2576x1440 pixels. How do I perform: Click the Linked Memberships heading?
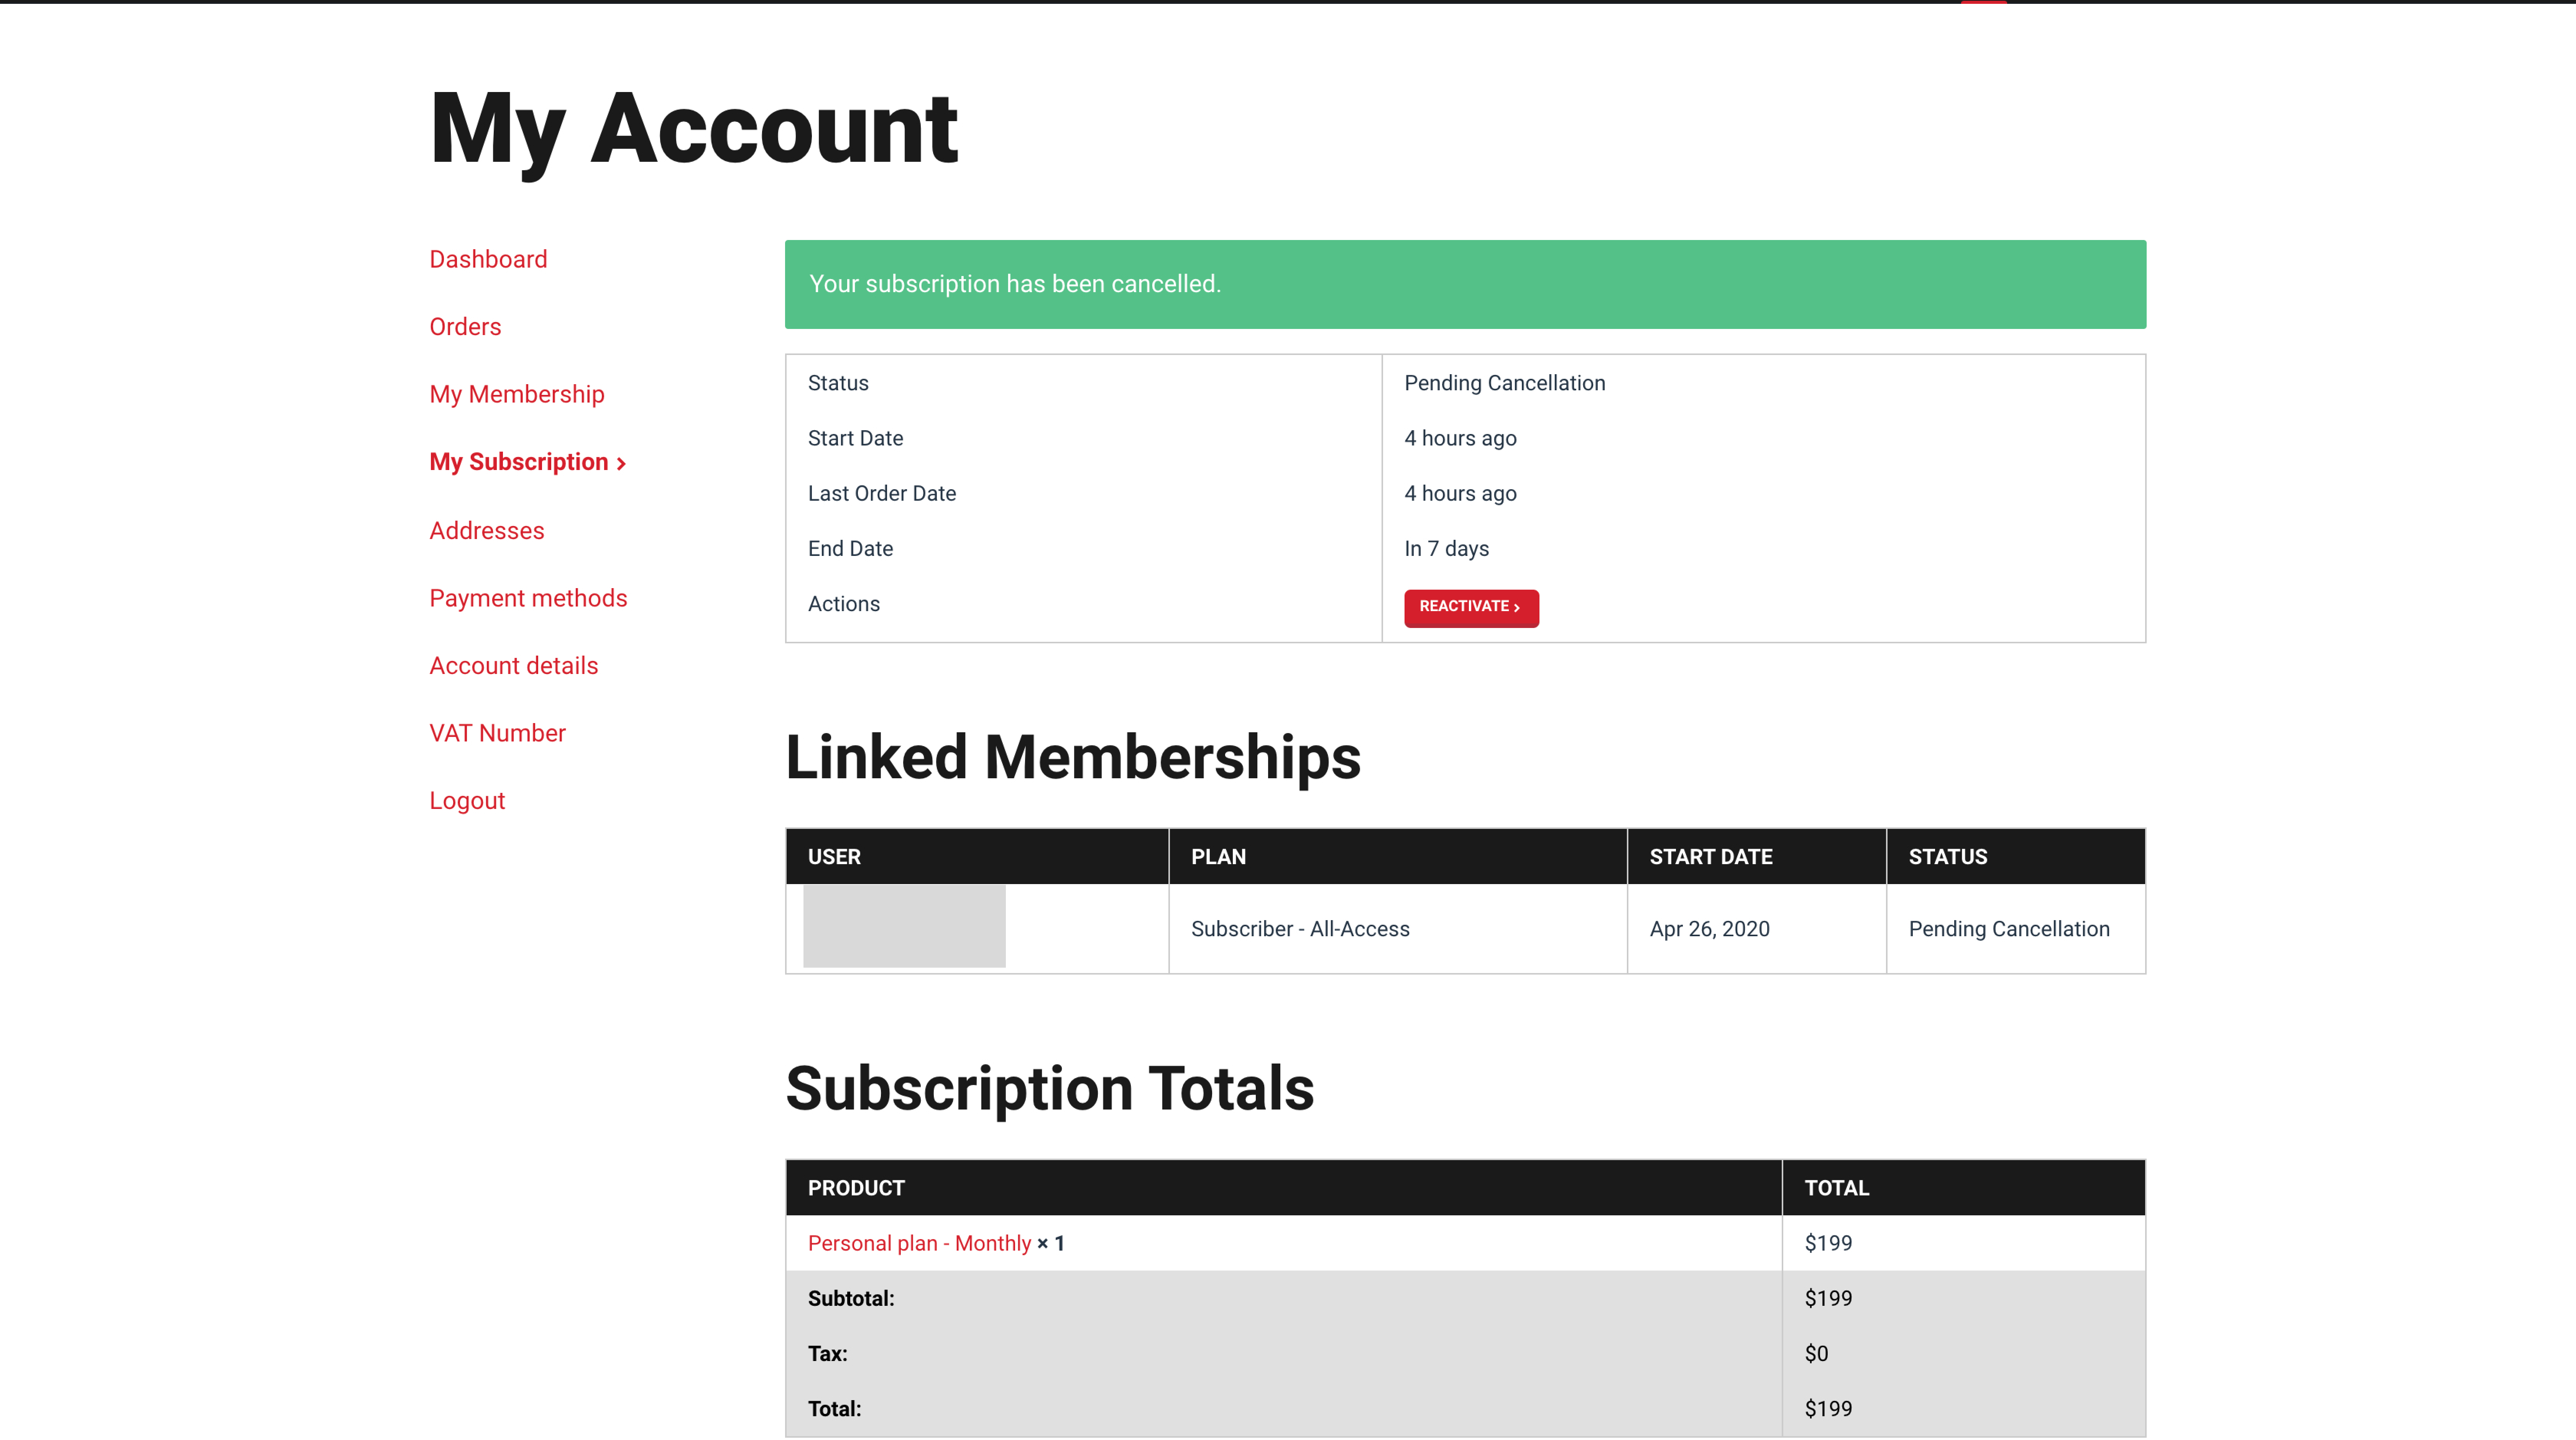pyautogui.click(x=1072, y=757)
